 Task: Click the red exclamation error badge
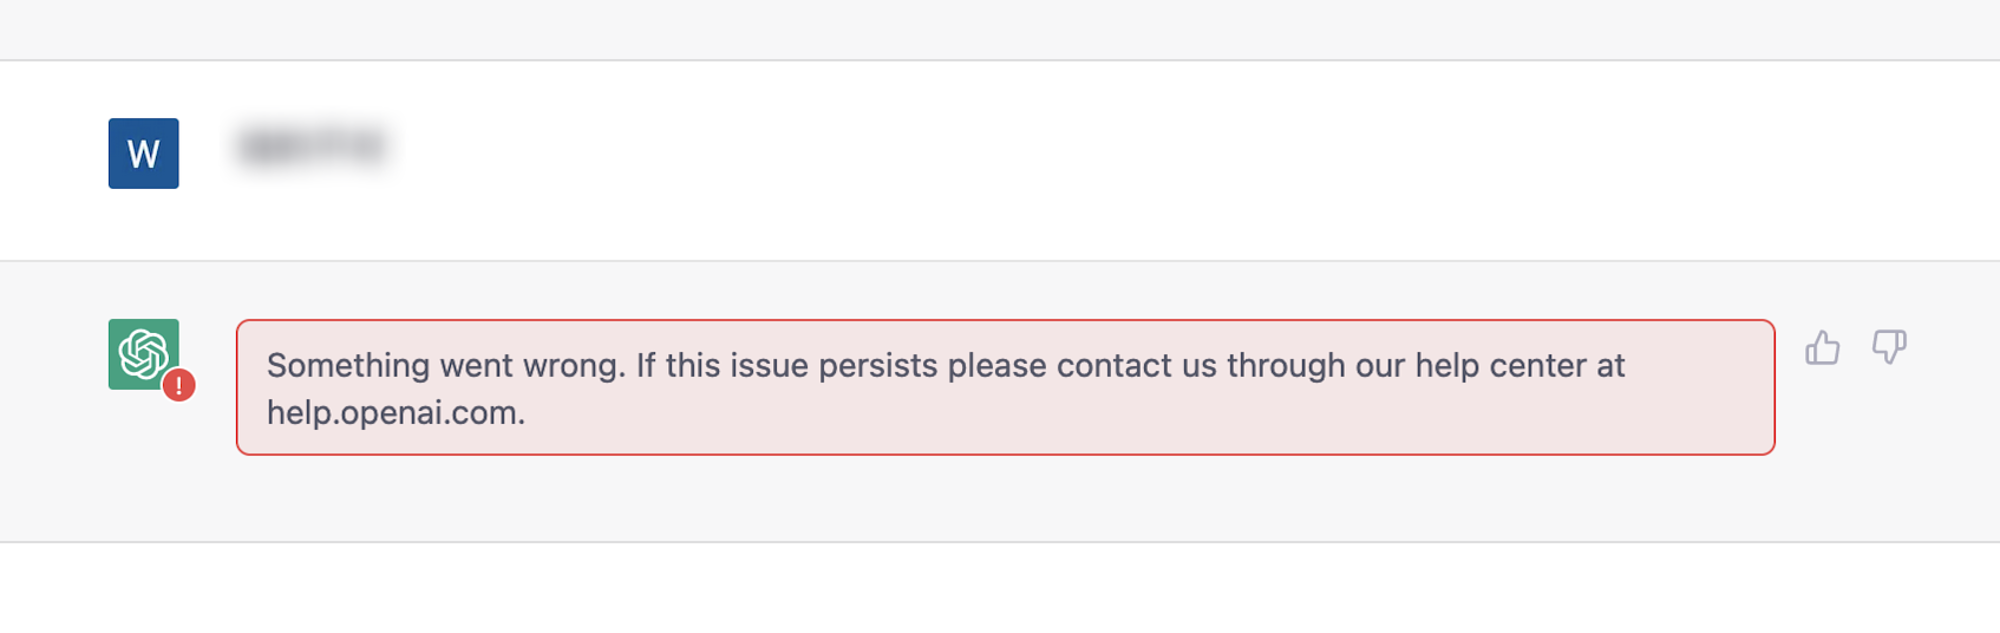tap(179, 385)
